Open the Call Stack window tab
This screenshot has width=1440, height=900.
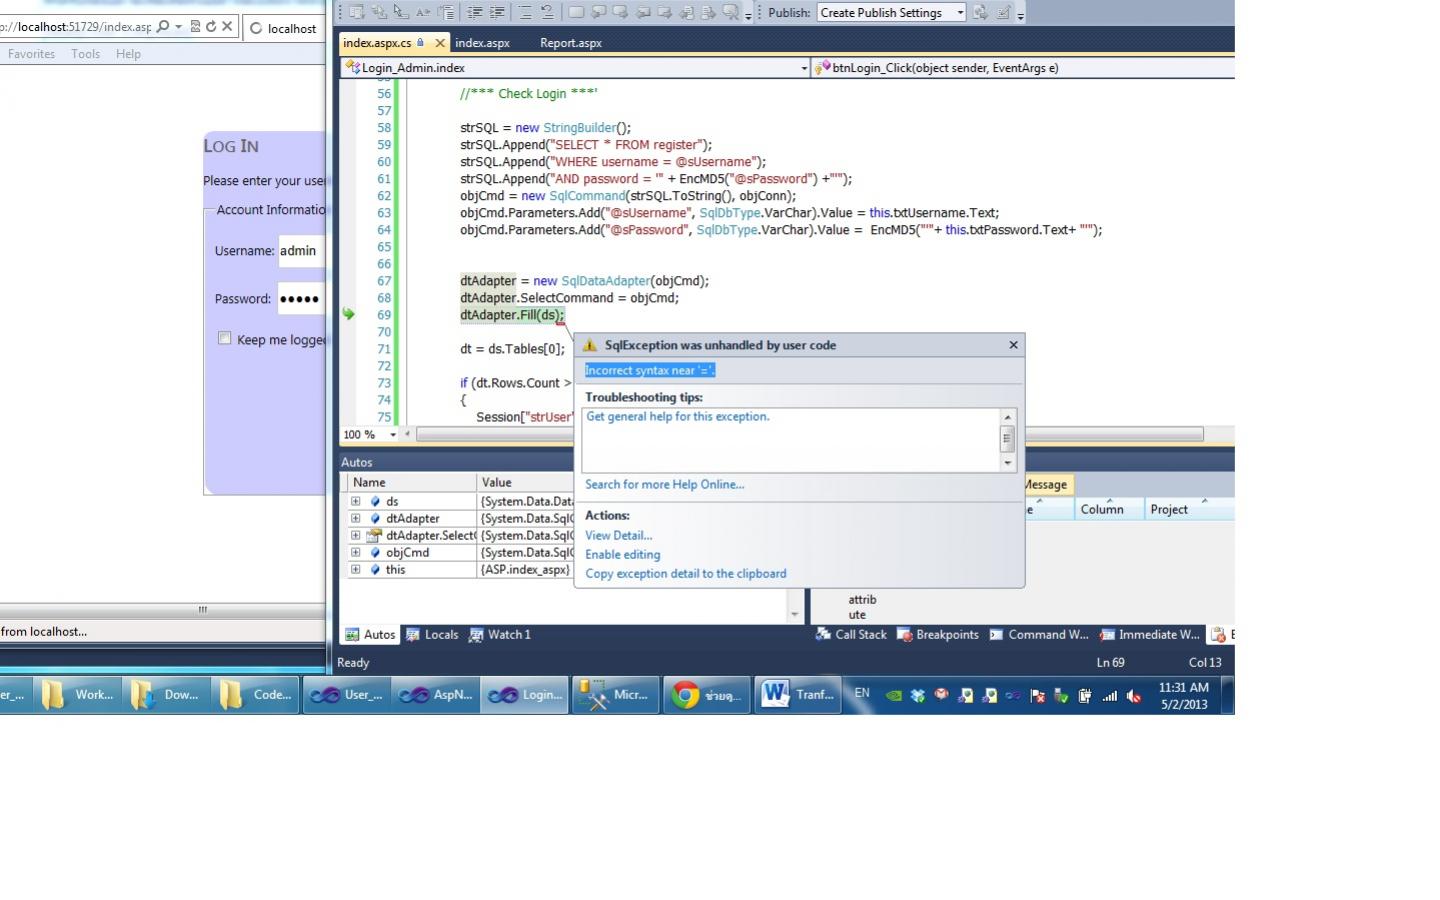[x=851, y=634]
